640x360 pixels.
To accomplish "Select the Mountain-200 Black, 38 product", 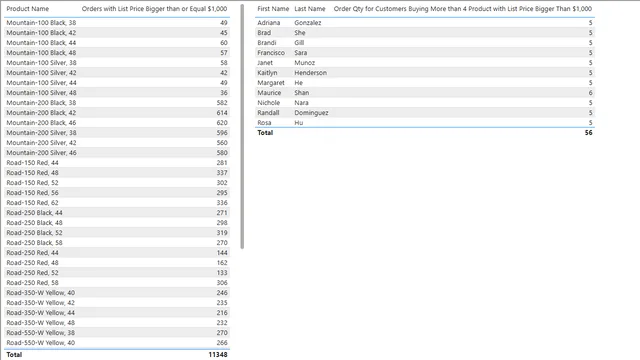I will [x=41, y=102].
